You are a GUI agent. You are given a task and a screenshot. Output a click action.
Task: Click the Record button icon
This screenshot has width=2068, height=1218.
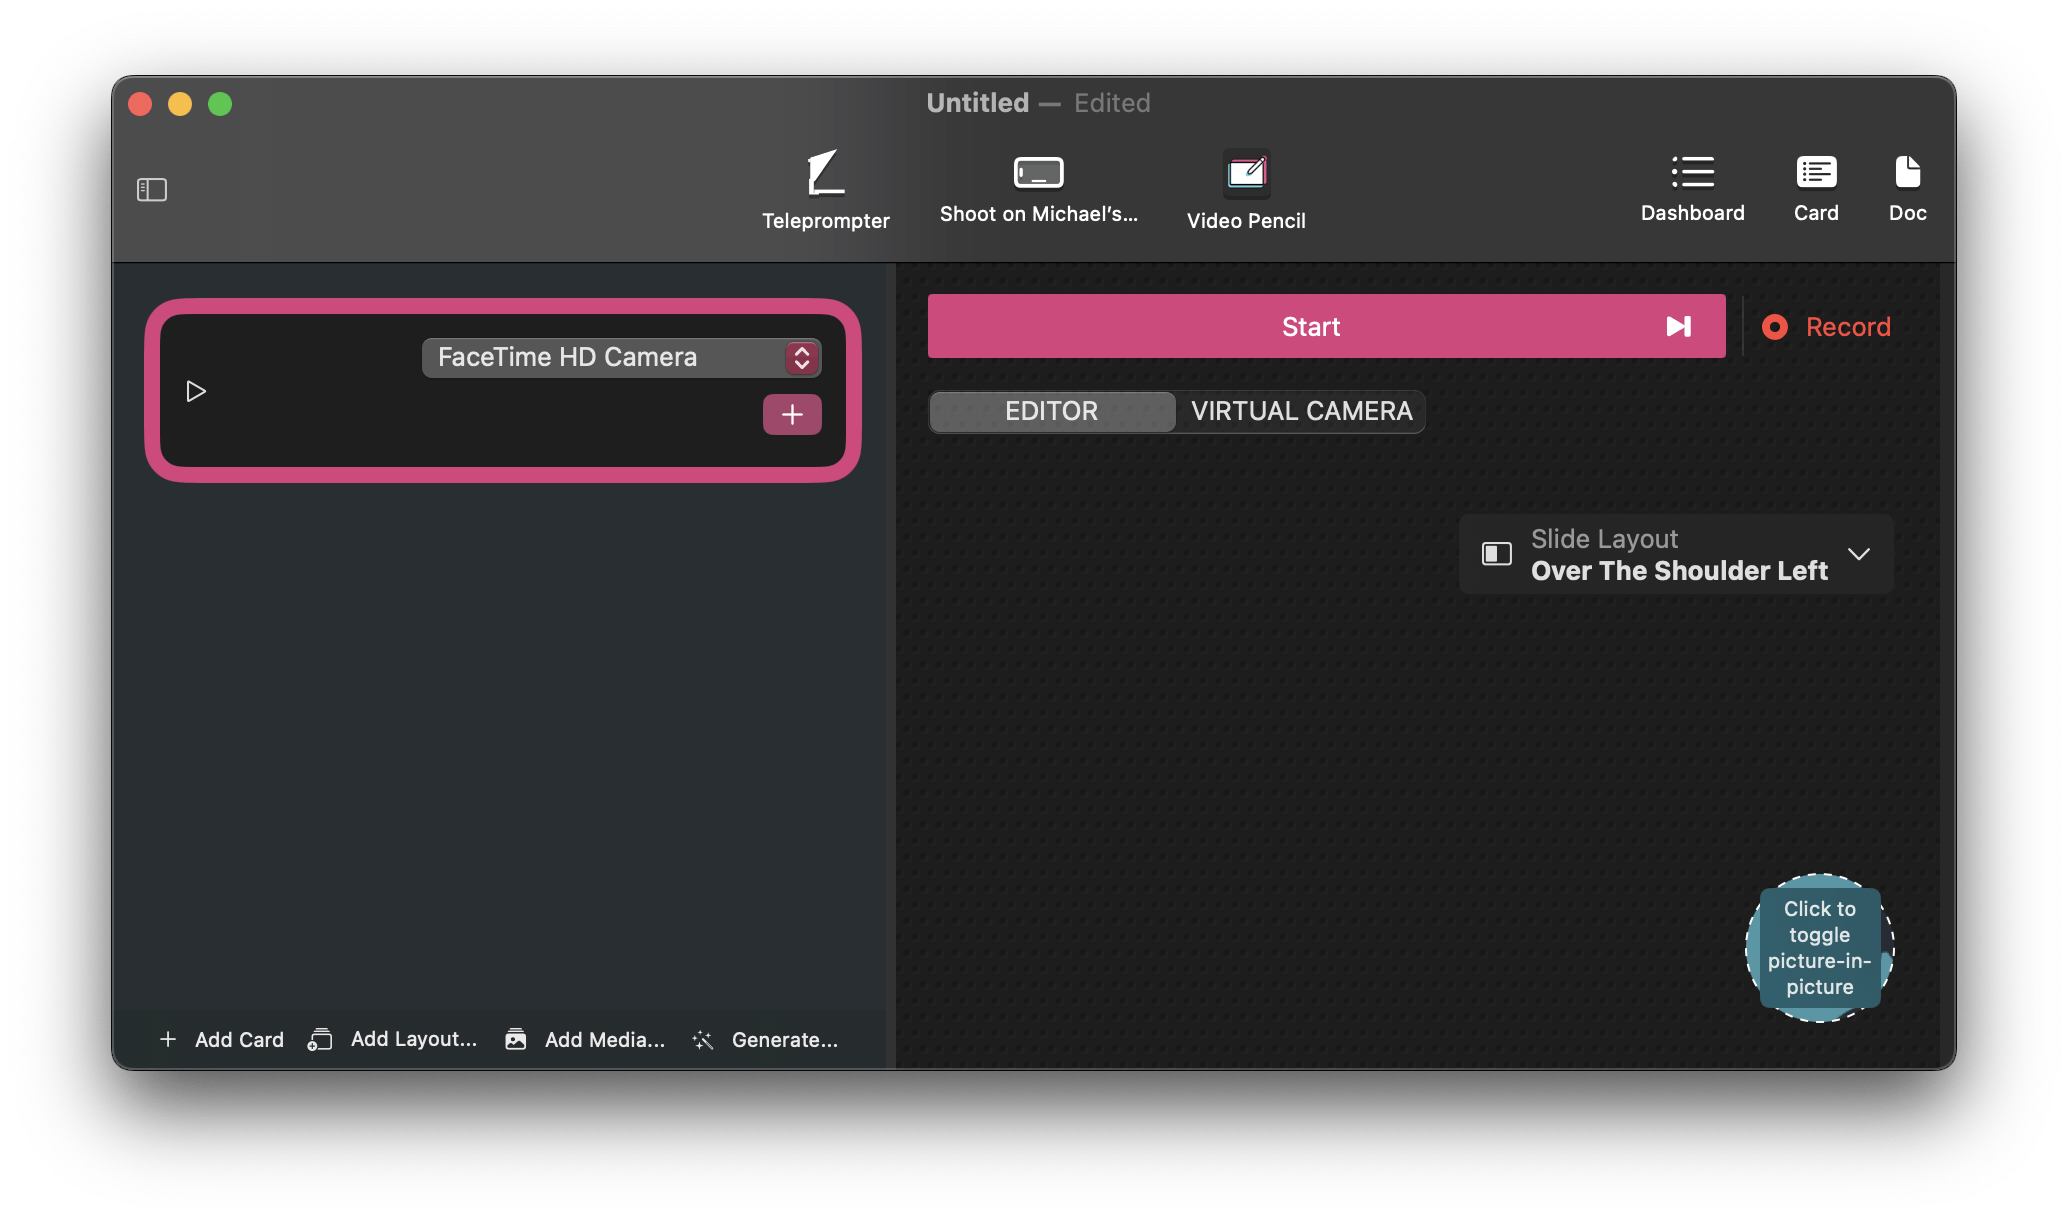pos(1772,326)
